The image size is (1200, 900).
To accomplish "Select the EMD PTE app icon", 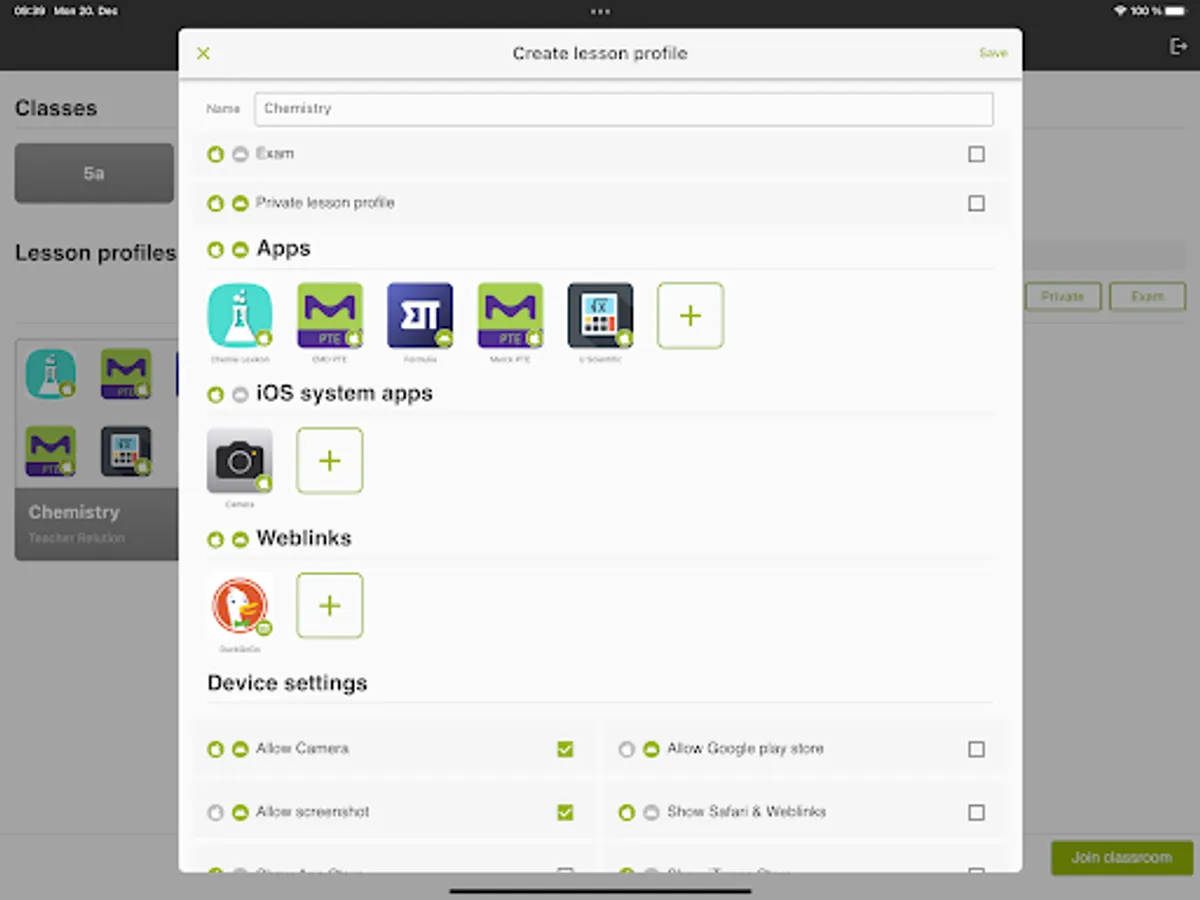I will coord(330,316).
